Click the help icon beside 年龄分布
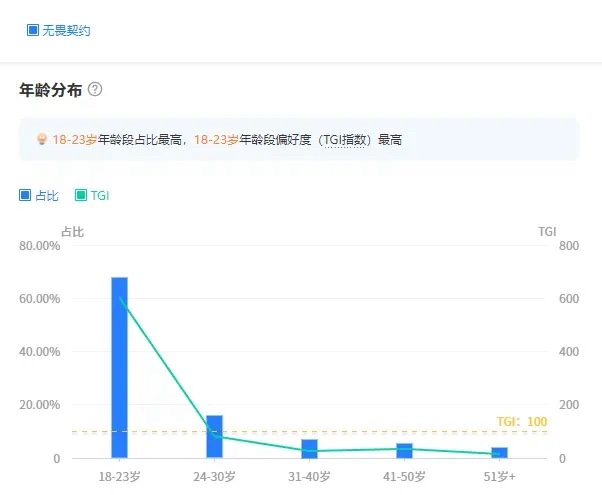The width and height of the screenshot is (602, 495). 95,89
